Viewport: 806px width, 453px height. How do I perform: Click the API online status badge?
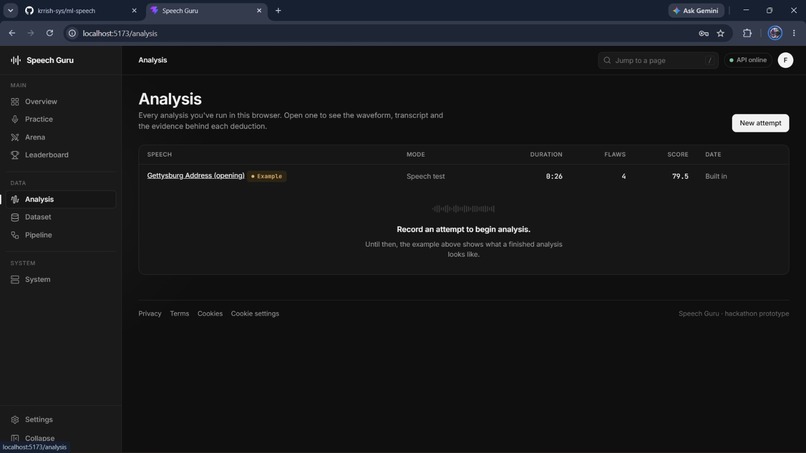747,60
